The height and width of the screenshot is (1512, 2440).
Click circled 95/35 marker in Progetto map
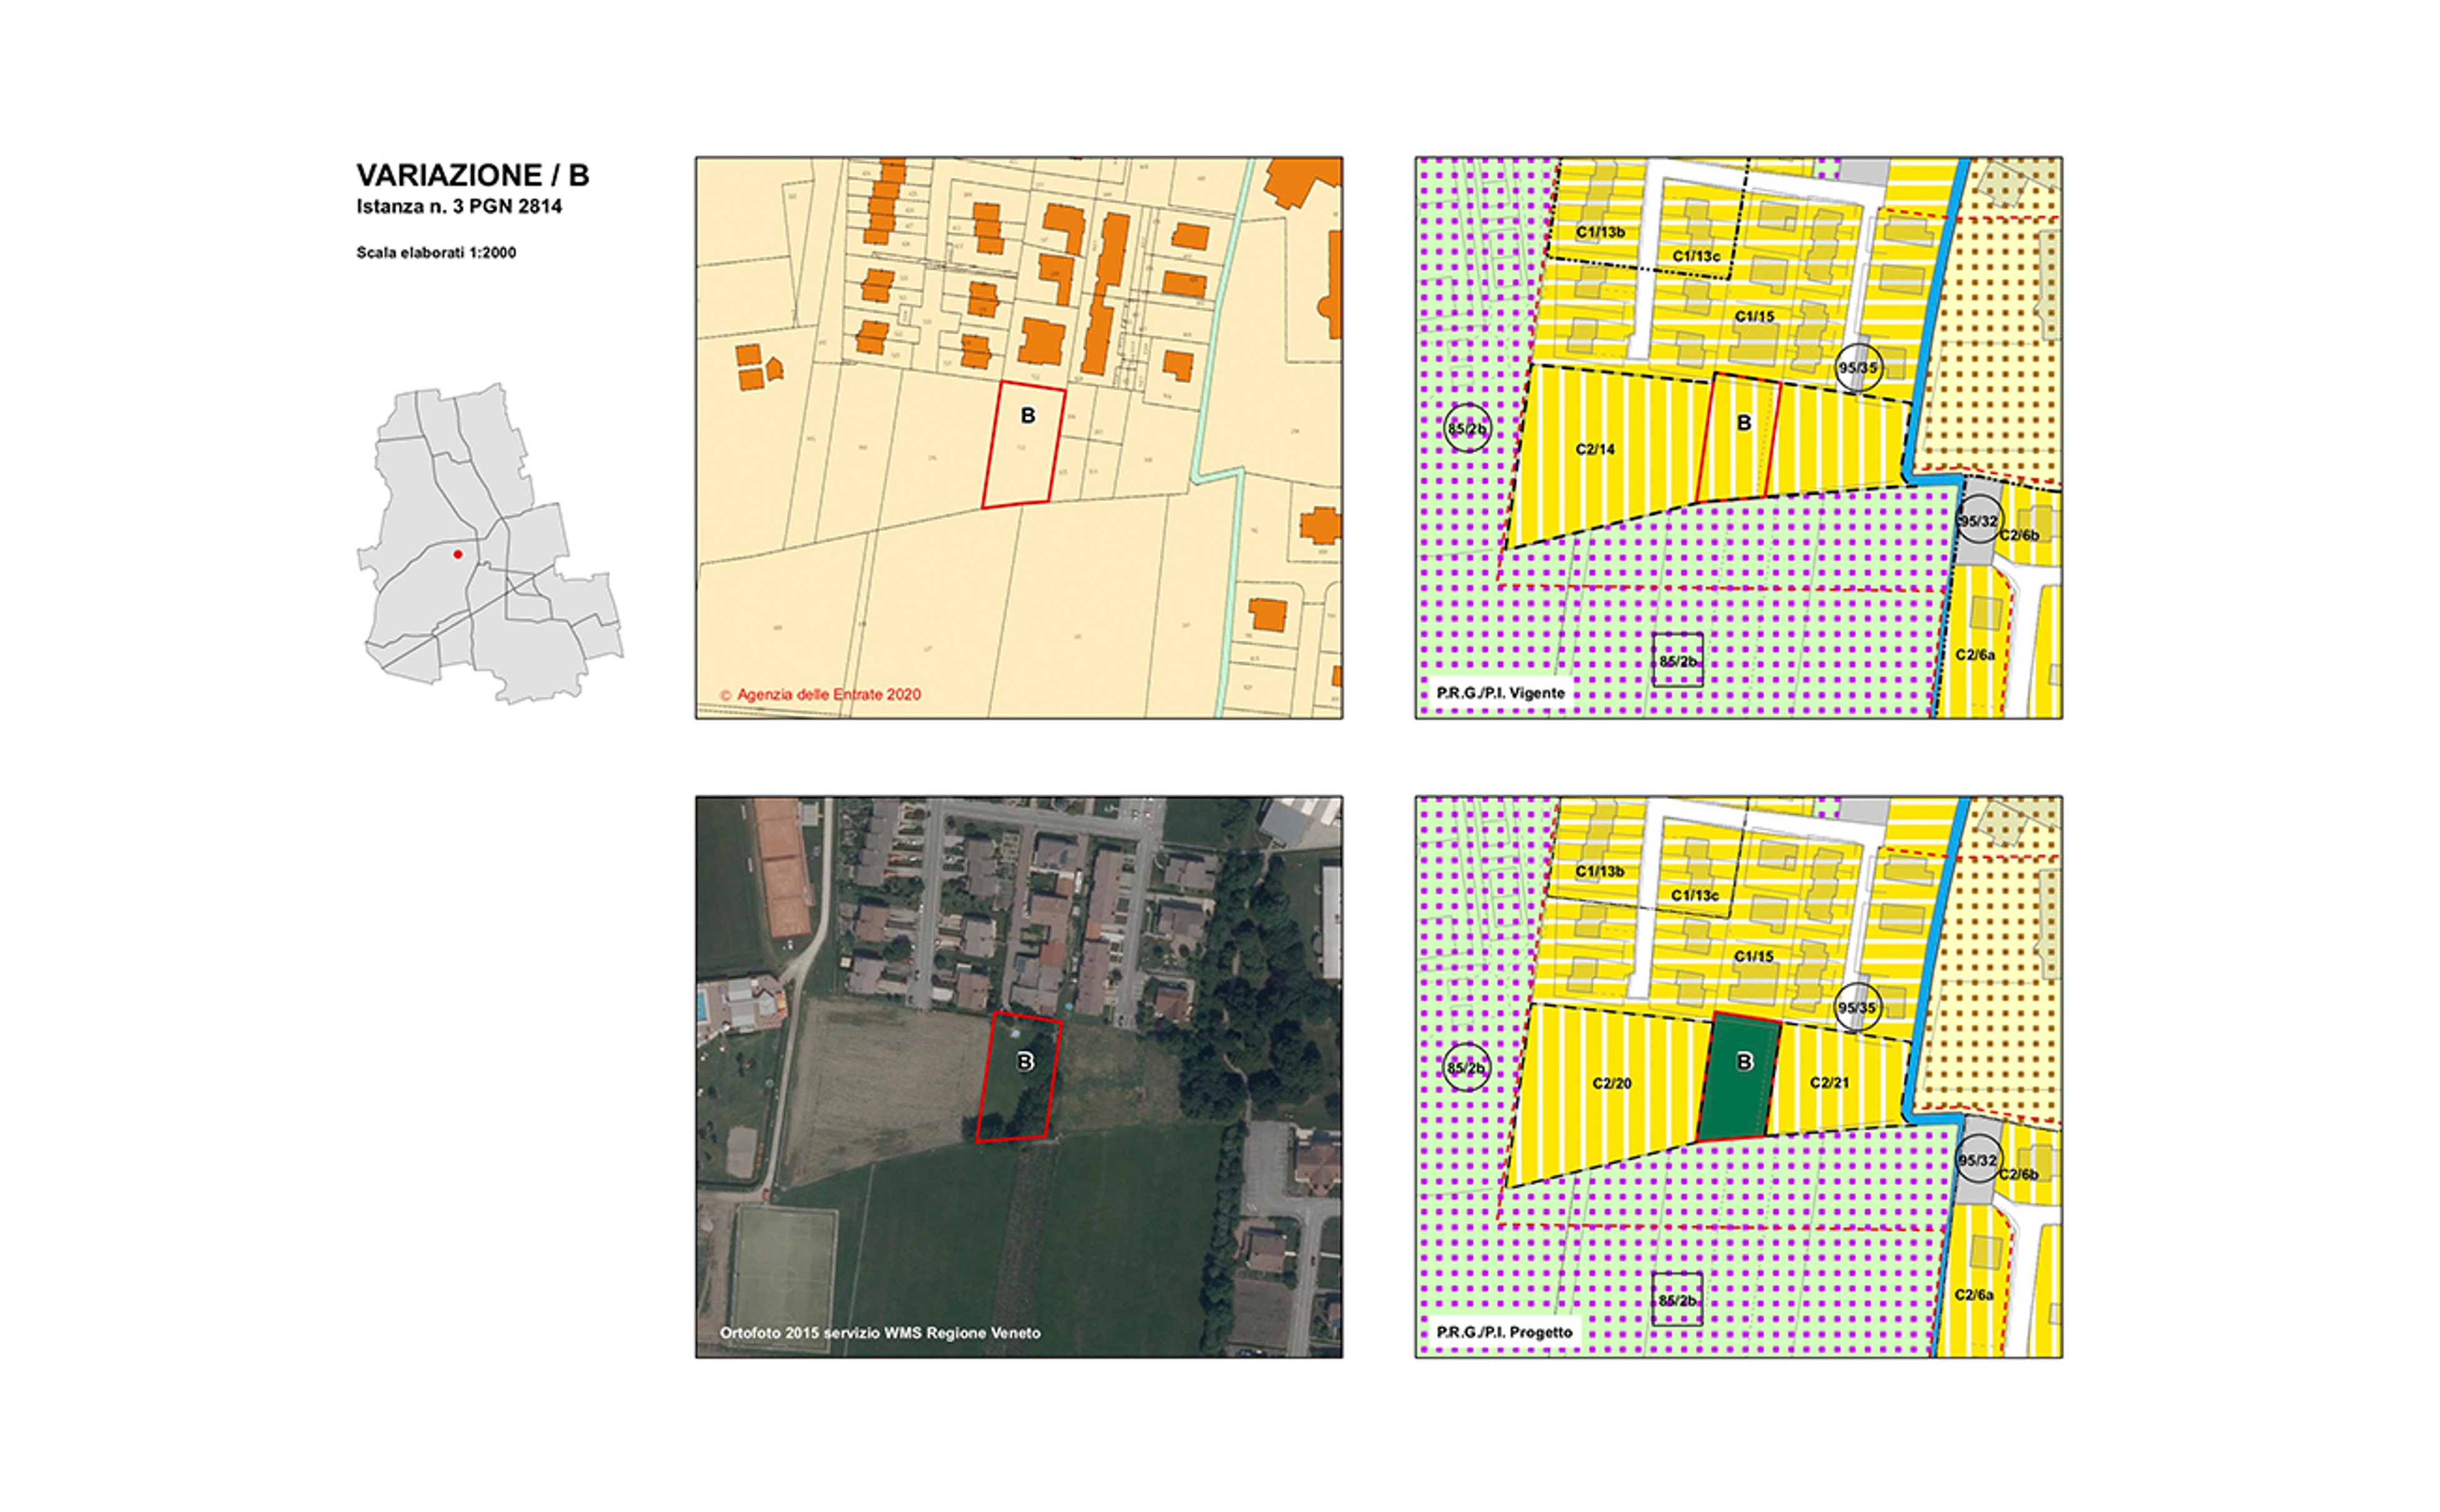[1857, 1007]
